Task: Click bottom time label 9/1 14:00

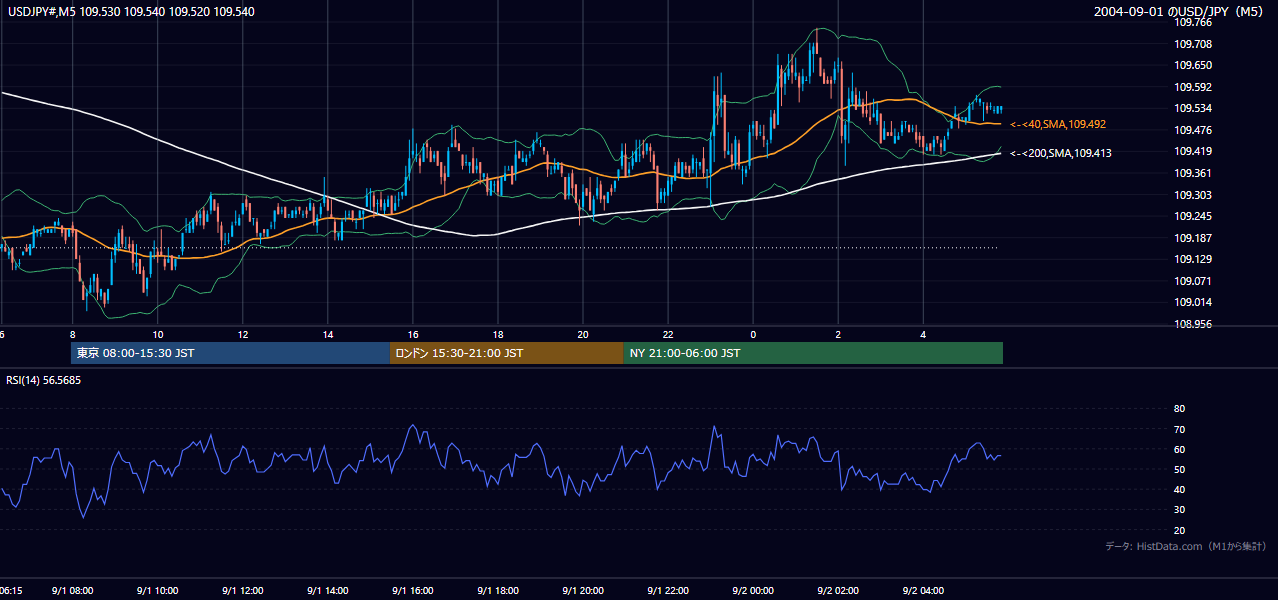Action: click(328, 591)
